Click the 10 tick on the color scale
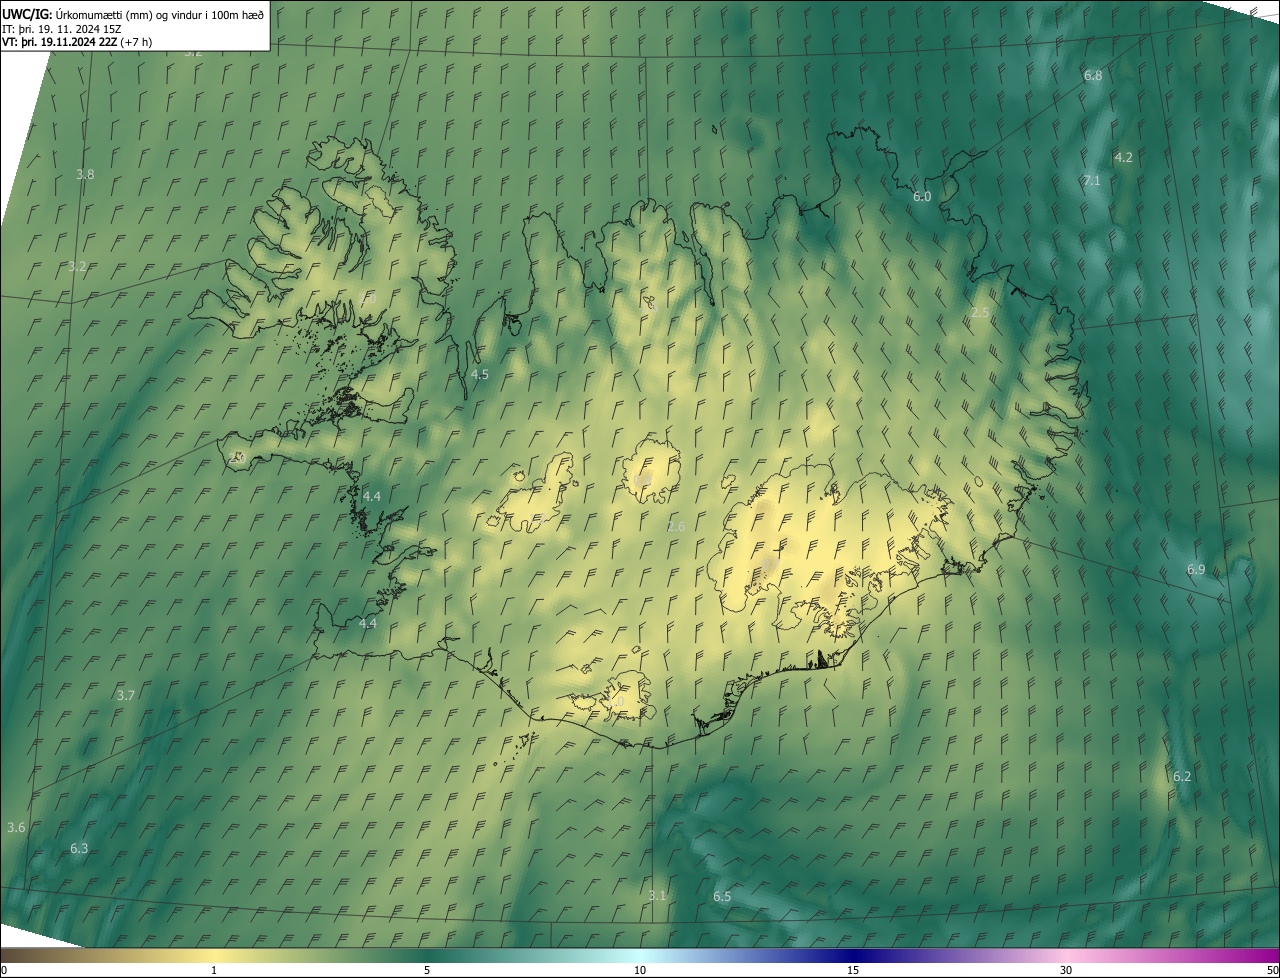Viewport: 1280px width, 978px height. pyautogui.click(x=640, y=970)
